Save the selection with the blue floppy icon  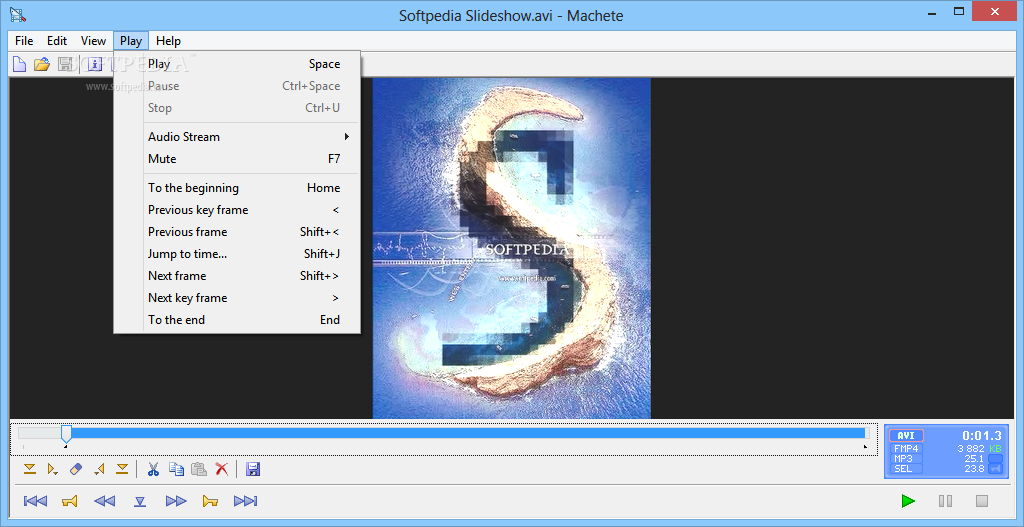253,469
